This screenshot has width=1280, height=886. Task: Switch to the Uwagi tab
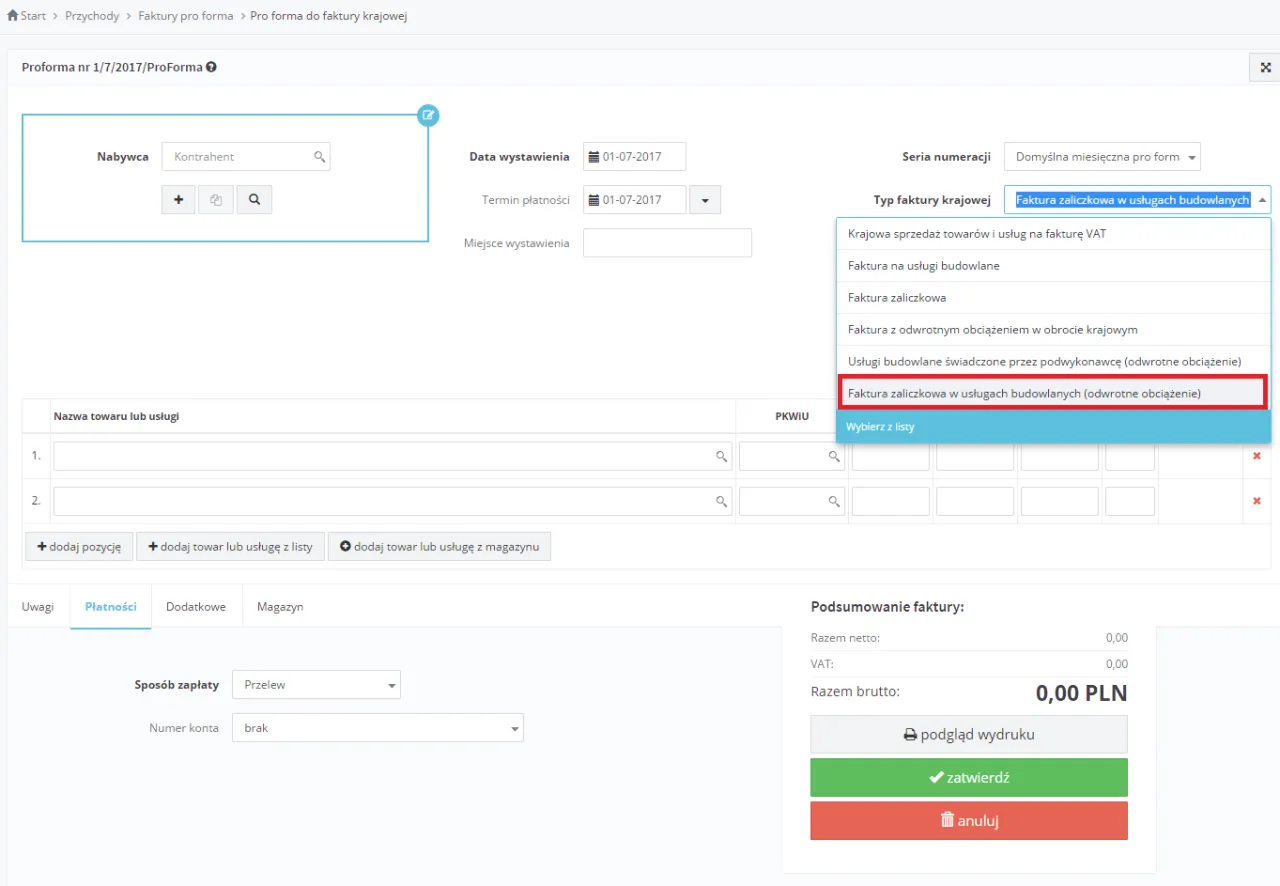38,607
